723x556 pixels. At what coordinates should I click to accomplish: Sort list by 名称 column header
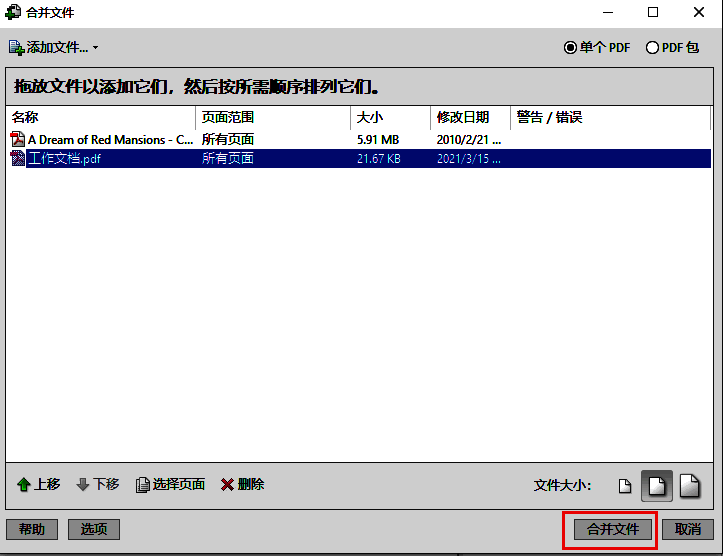(100, 117)
